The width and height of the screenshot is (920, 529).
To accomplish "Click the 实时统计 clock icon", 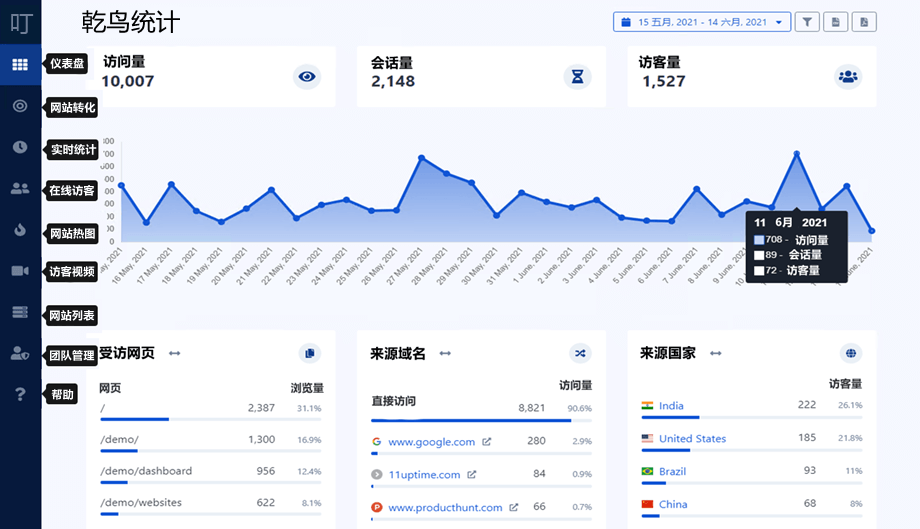I will pos(20,147).
